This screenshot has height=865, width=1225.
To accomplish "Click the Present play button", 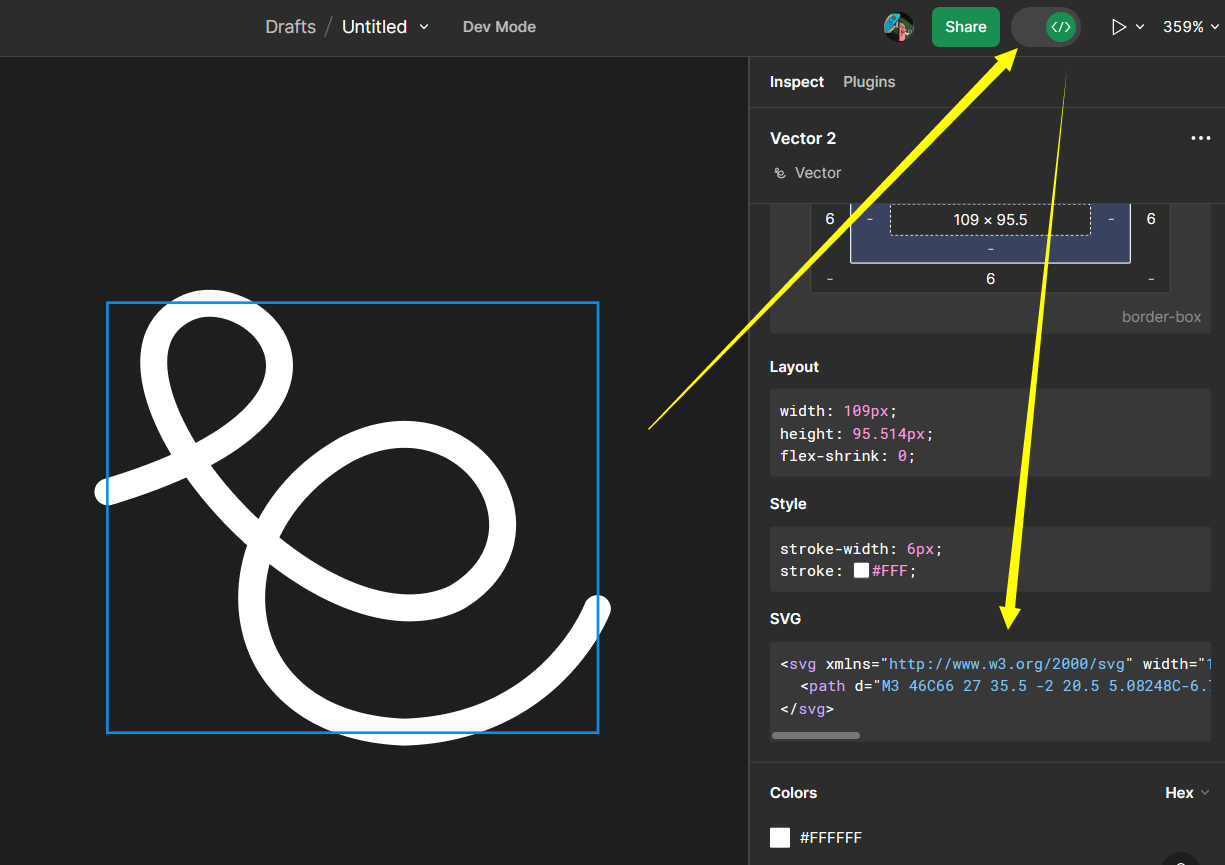I will [1119, 27].
